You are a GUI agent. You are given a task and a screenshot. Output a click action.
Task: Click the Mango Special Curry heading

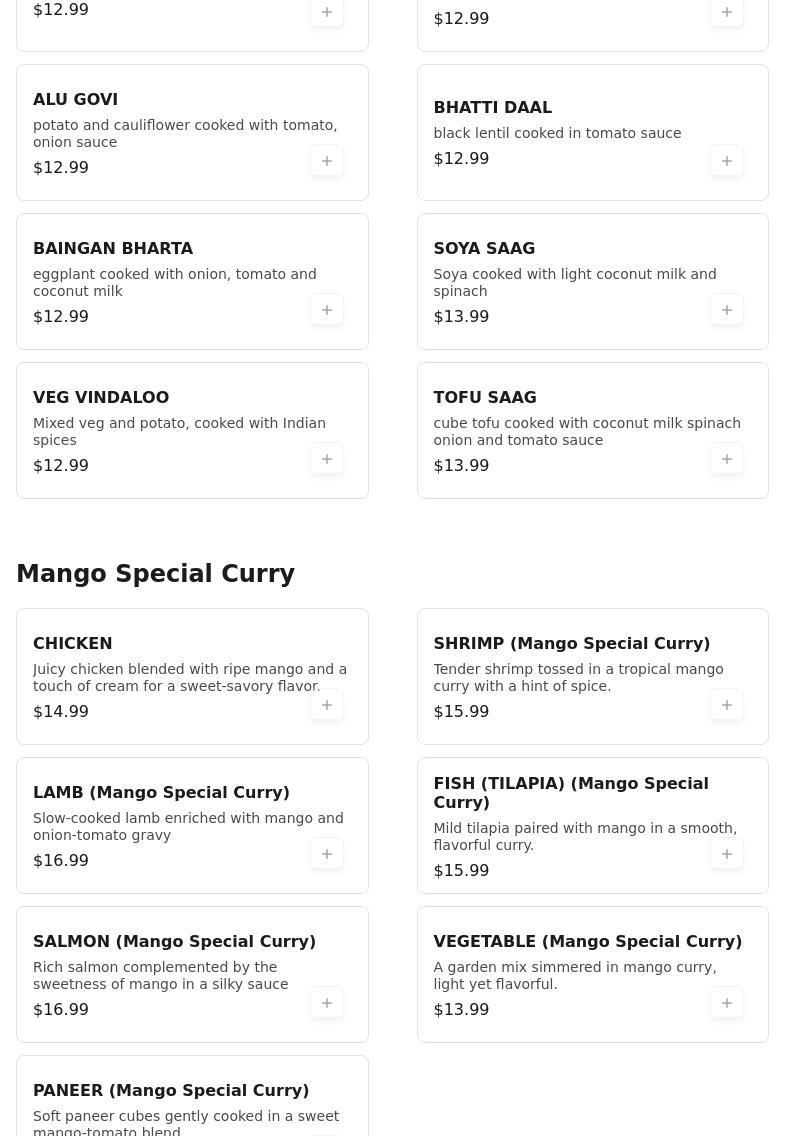point(156,573)
